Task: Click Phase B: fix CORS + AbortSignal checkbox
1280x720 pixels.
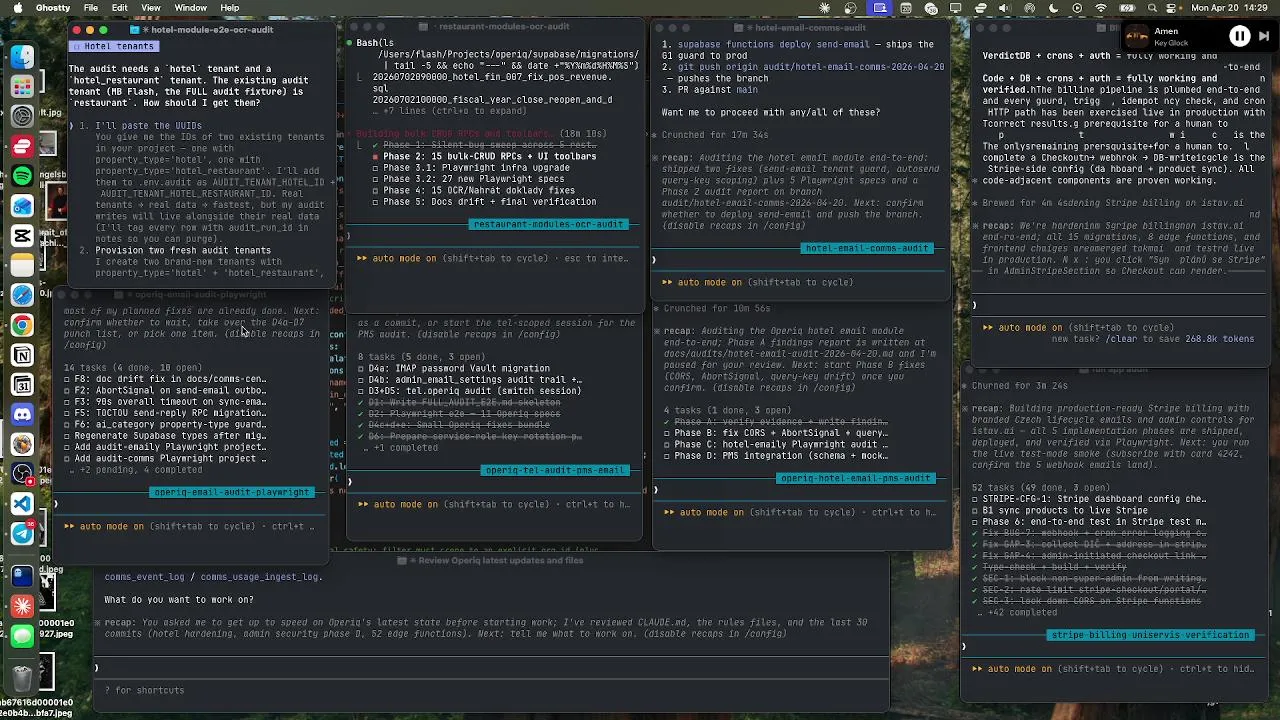Action: pyautogui.click(x=667, y=433)
